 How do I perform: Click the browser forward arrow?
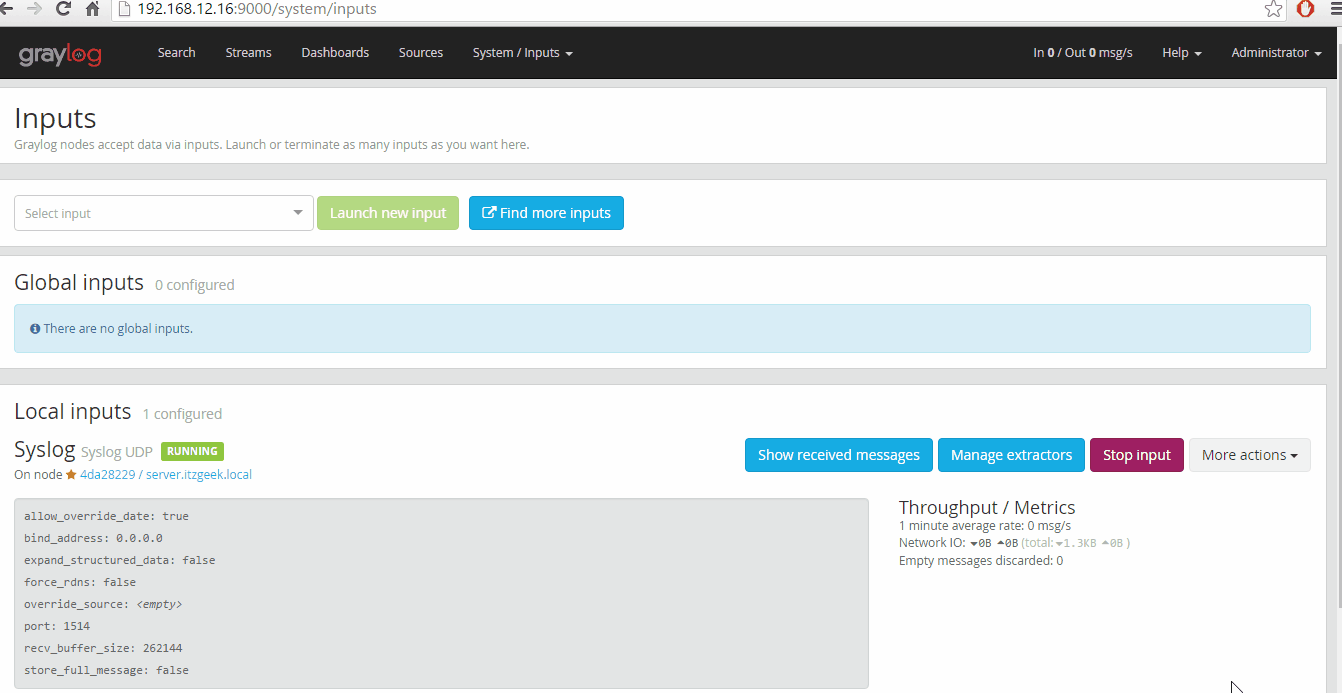(x=33, y=9)
